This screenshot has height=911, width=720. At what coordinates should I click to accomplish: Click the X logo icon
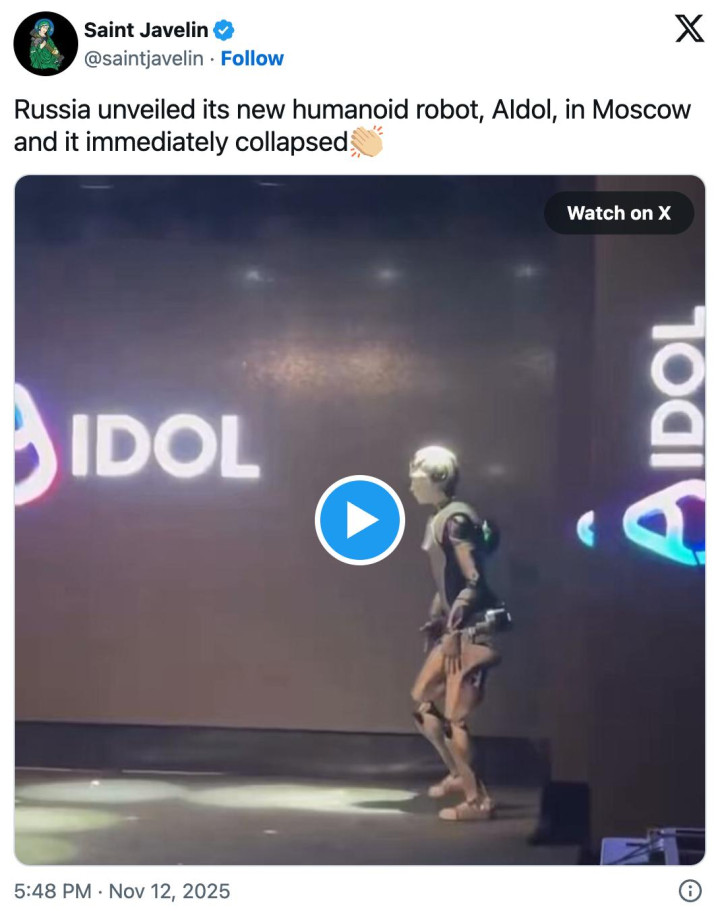pos(689,28)
